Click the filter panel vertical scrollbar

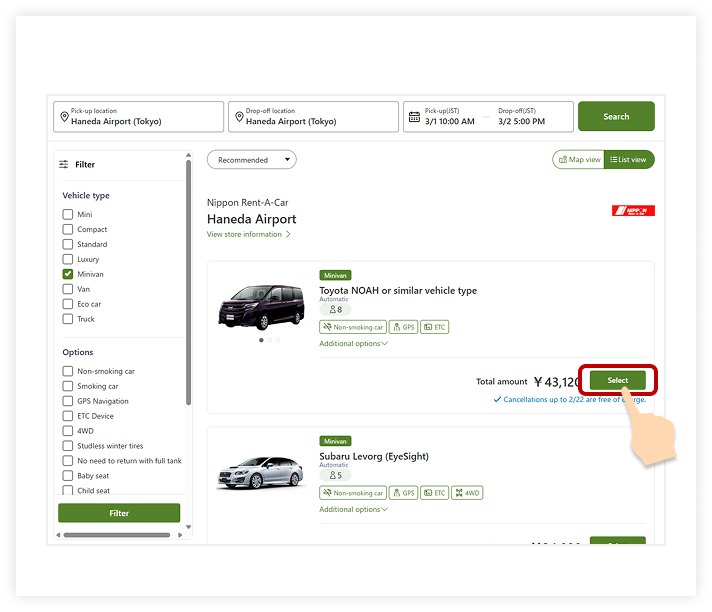188,282
